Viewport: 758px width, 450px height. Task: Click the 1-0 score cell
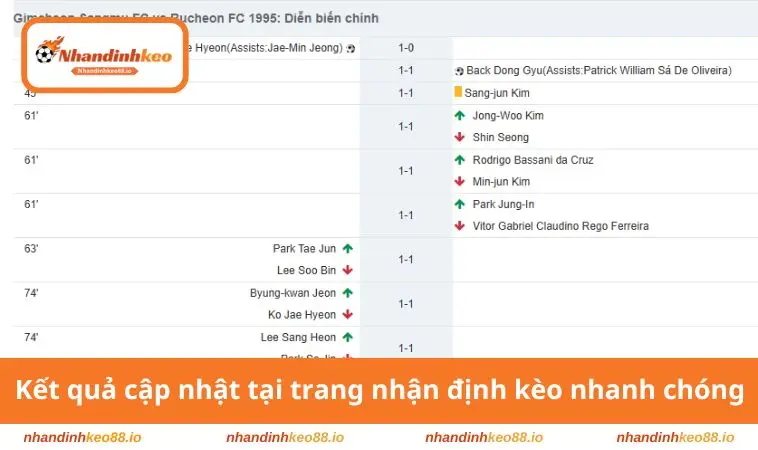[x=406, y=48]
